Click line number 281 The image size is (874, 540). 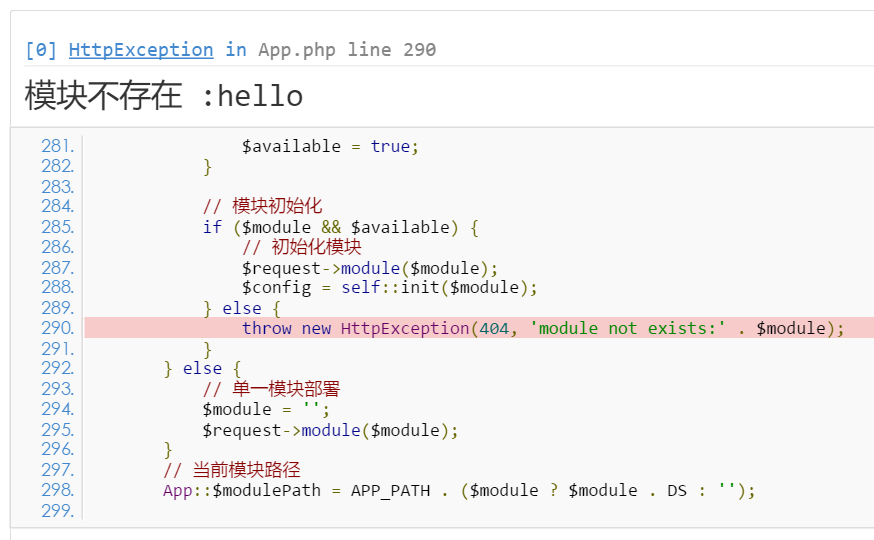click(57, 146)
